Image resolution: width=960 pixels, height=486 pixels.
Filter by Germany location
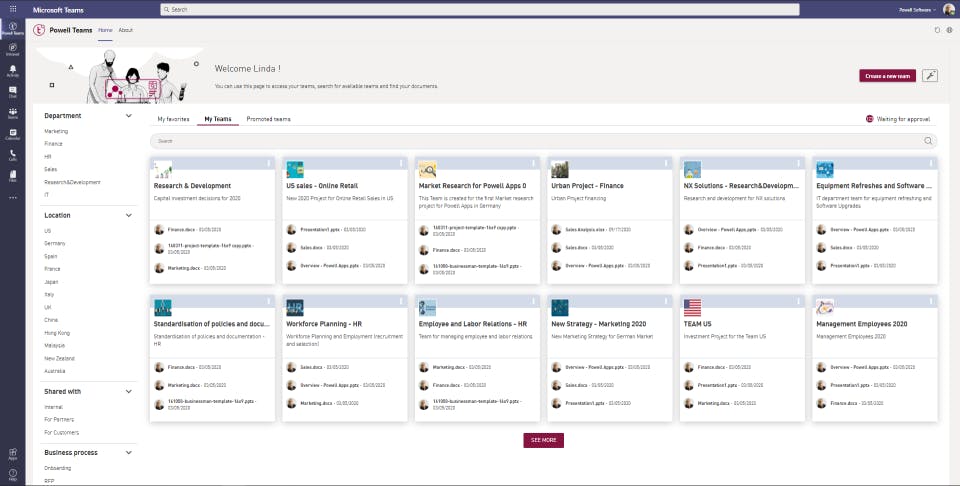coord(54,244)
